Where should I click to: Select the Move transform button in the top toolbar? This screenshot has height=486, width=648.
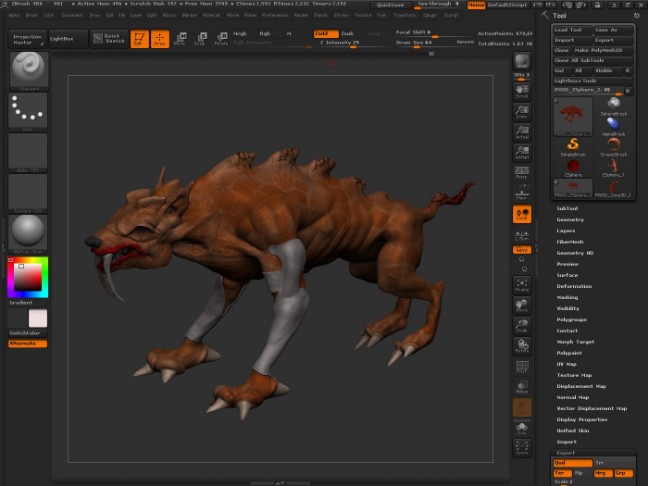click(180, 39)
